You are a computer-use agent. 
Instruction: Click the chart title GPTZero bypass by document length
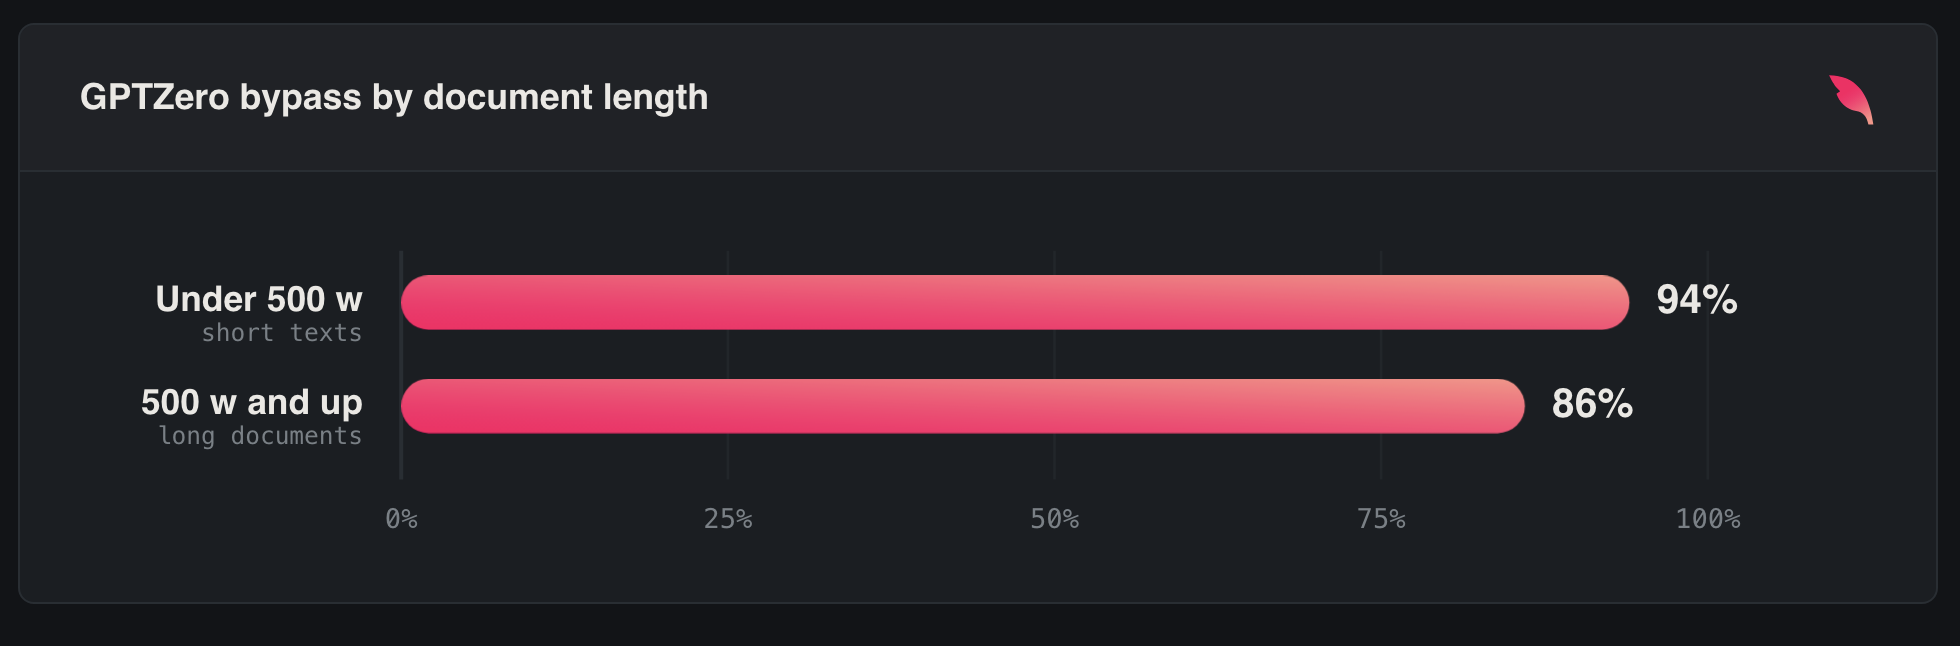click(x=394, y=98)
